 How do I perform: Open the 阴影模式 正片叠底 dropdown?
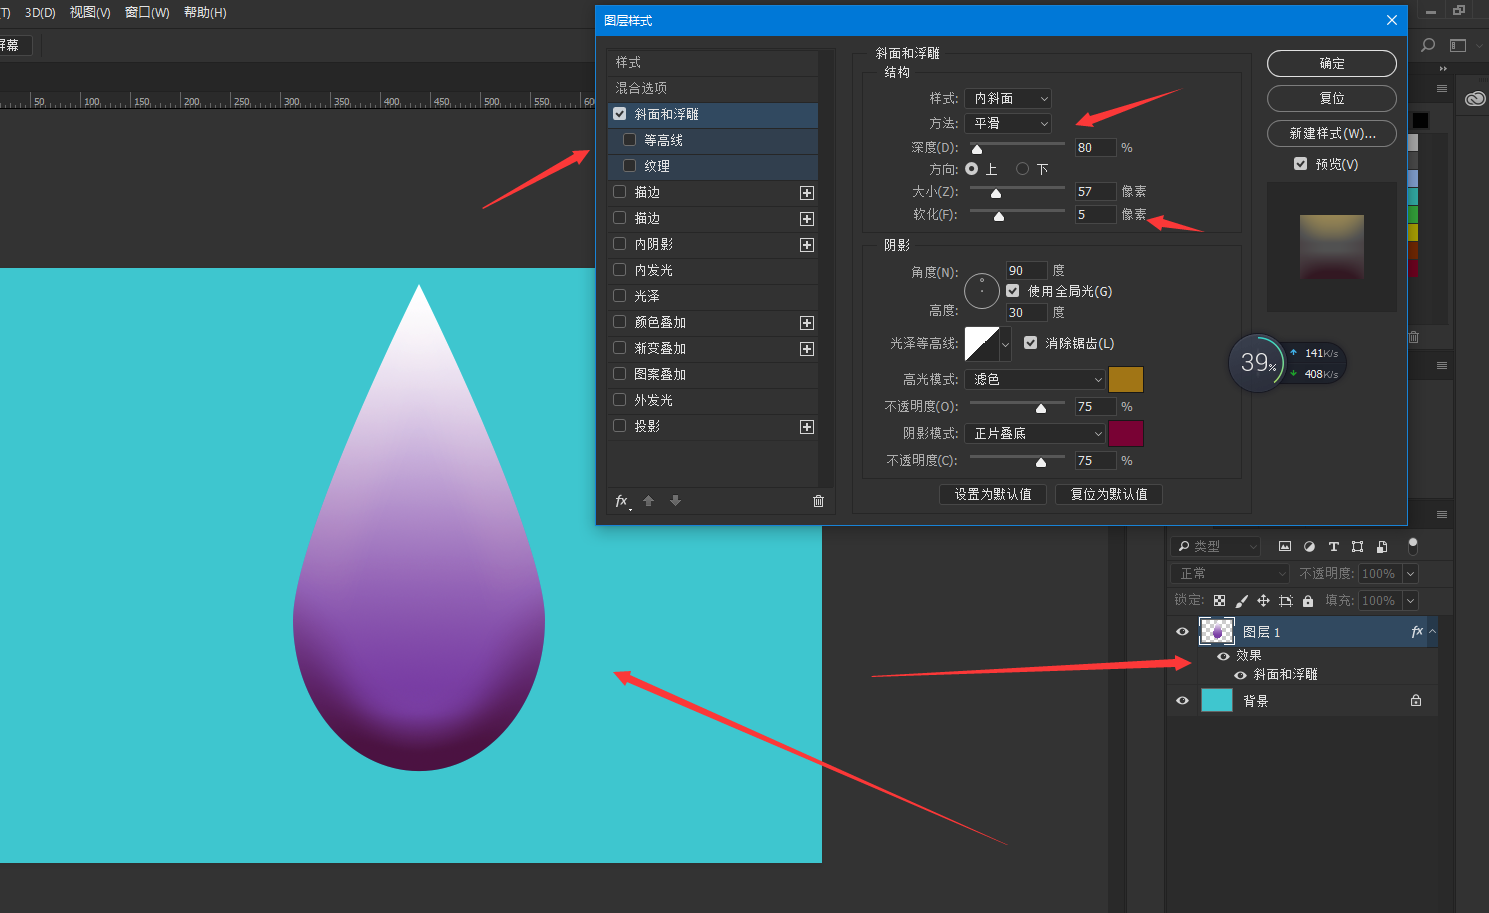coord(1035,433)
